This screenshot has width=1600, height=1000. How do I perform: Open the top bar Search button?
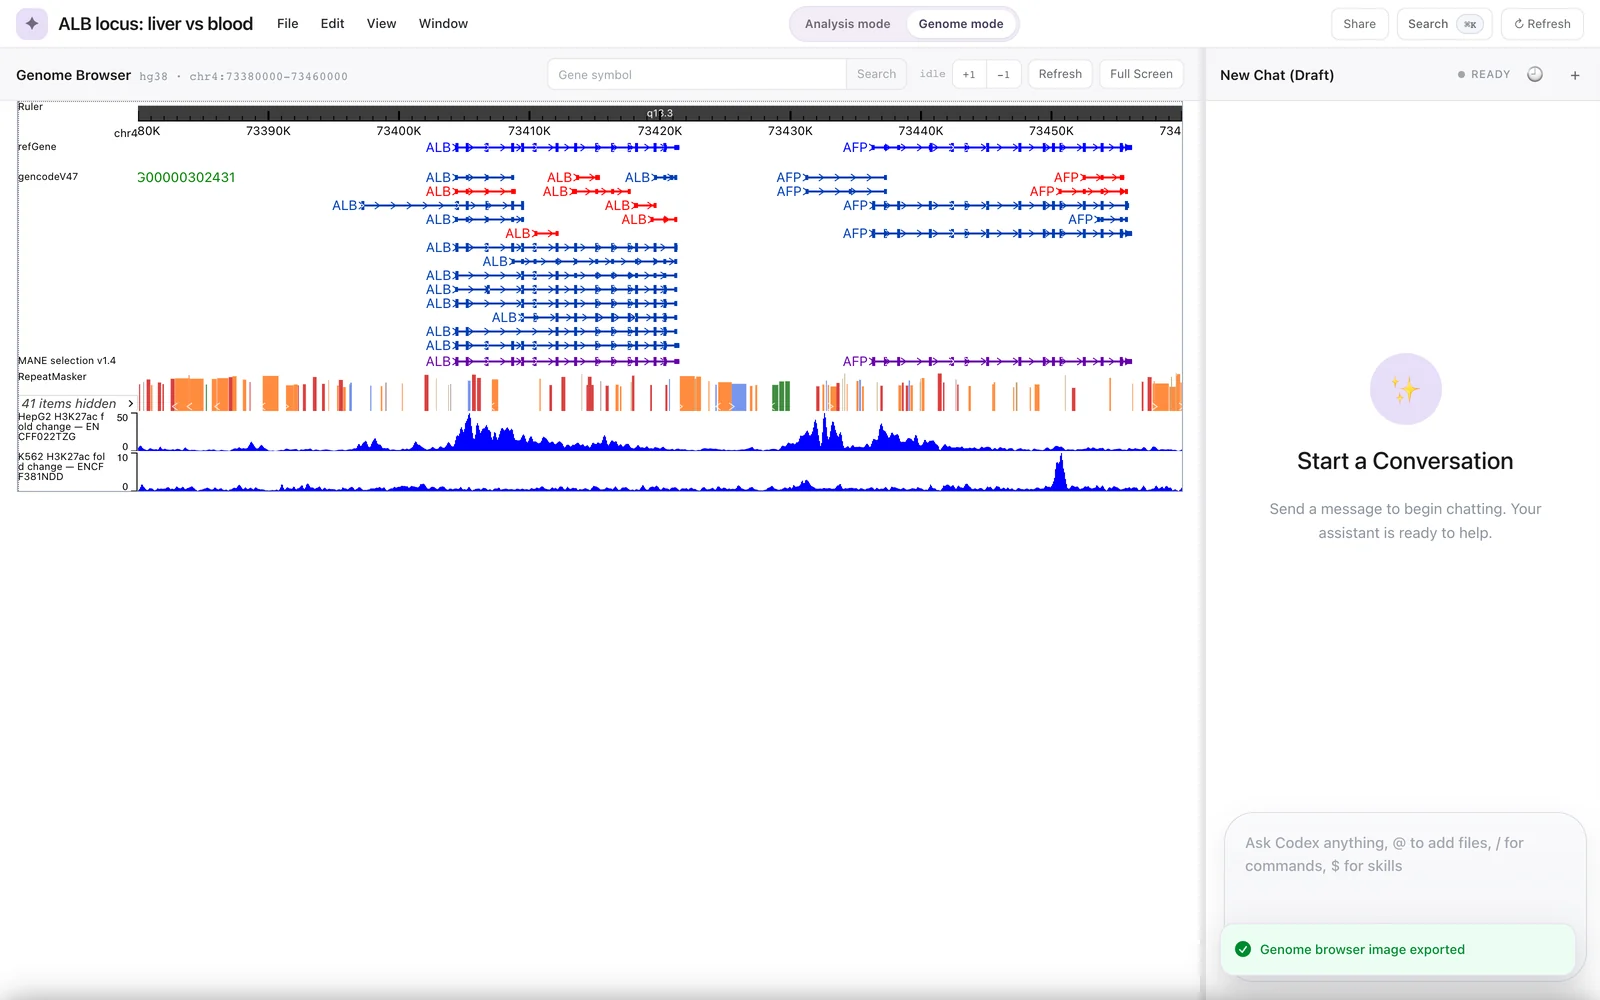pos(1444,24)
